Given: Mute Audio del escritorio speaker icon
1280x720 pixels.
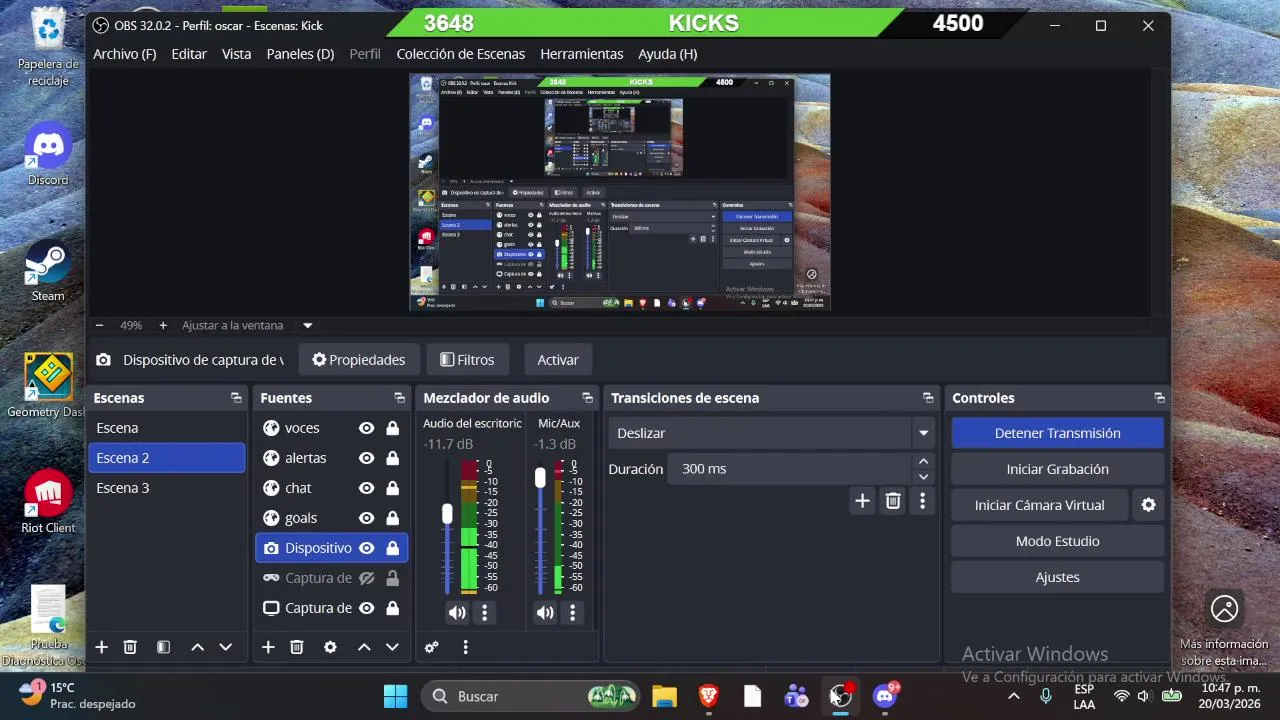Looking at the screenshot, I should pos(457,613).
